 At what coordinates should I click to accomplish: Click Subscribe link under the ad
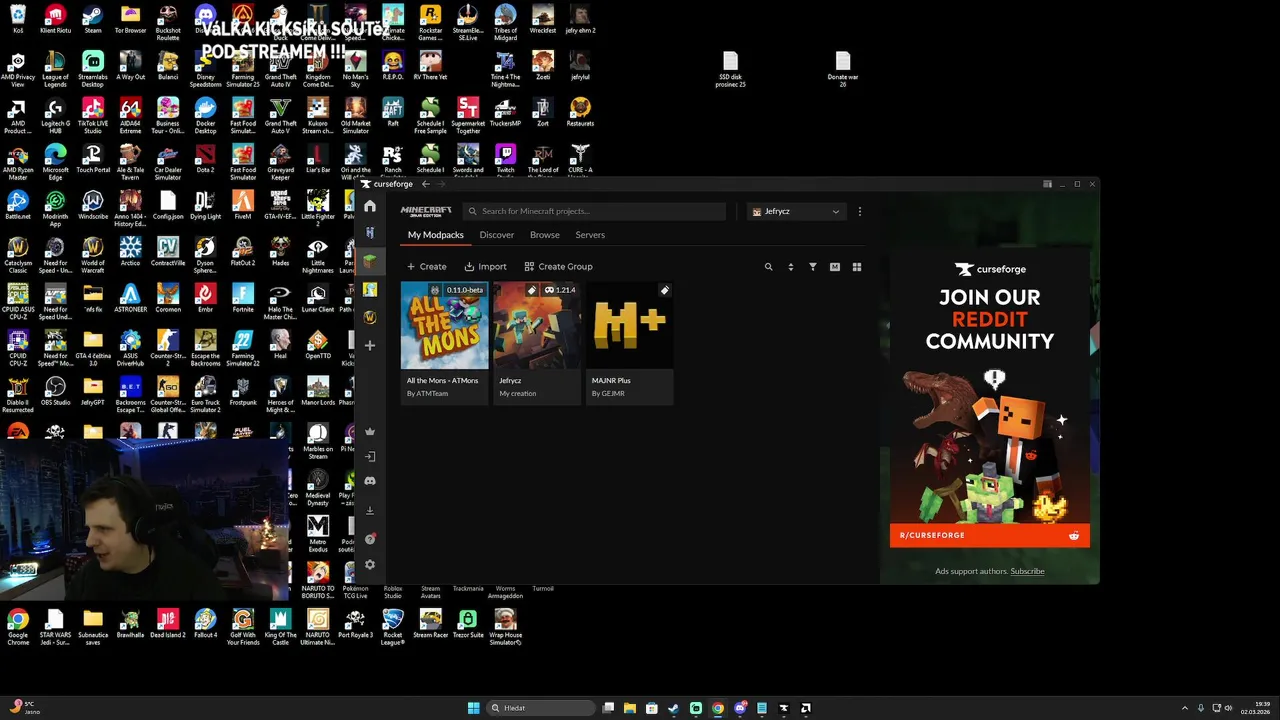pos(1027,571)
